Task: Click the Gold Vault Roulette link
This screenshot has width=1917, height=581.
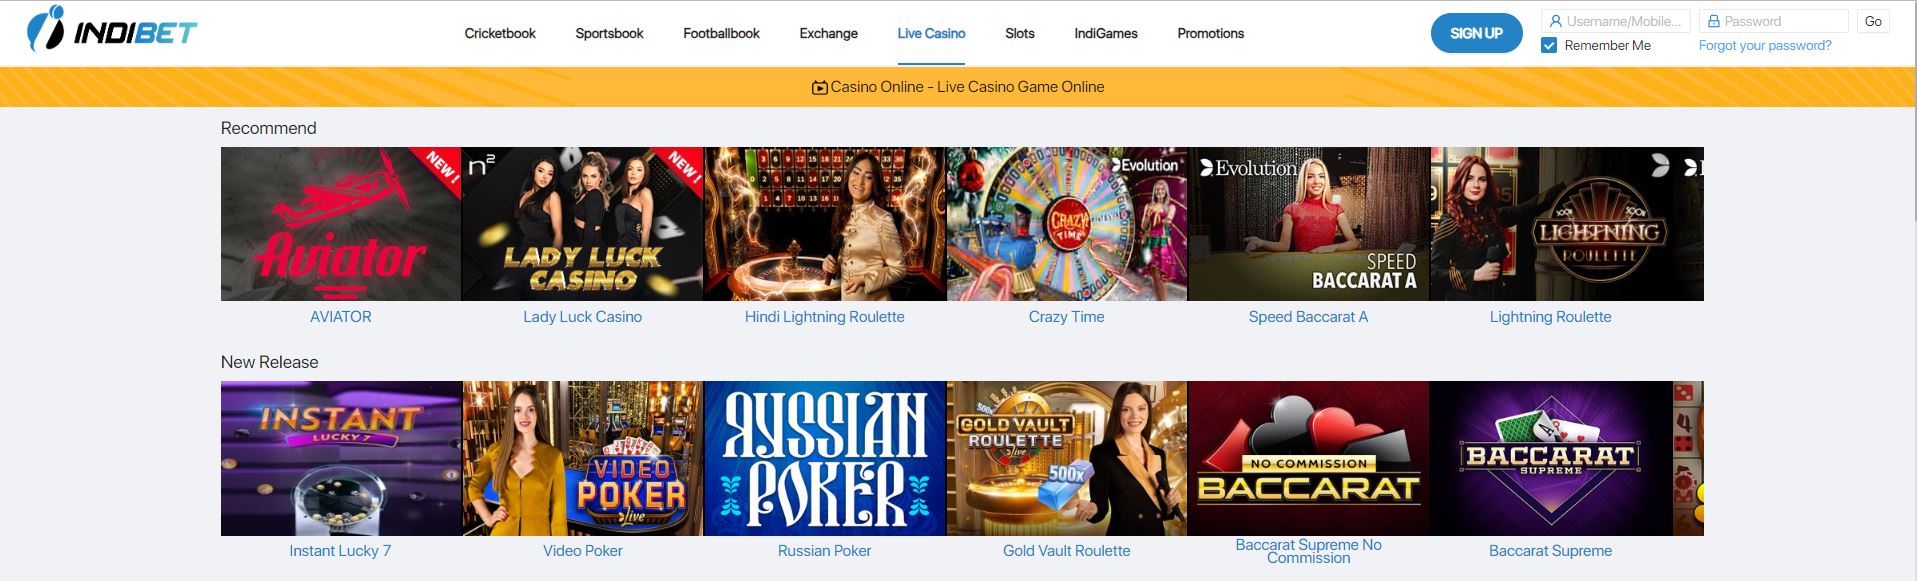Action: tap(1067, 551)
